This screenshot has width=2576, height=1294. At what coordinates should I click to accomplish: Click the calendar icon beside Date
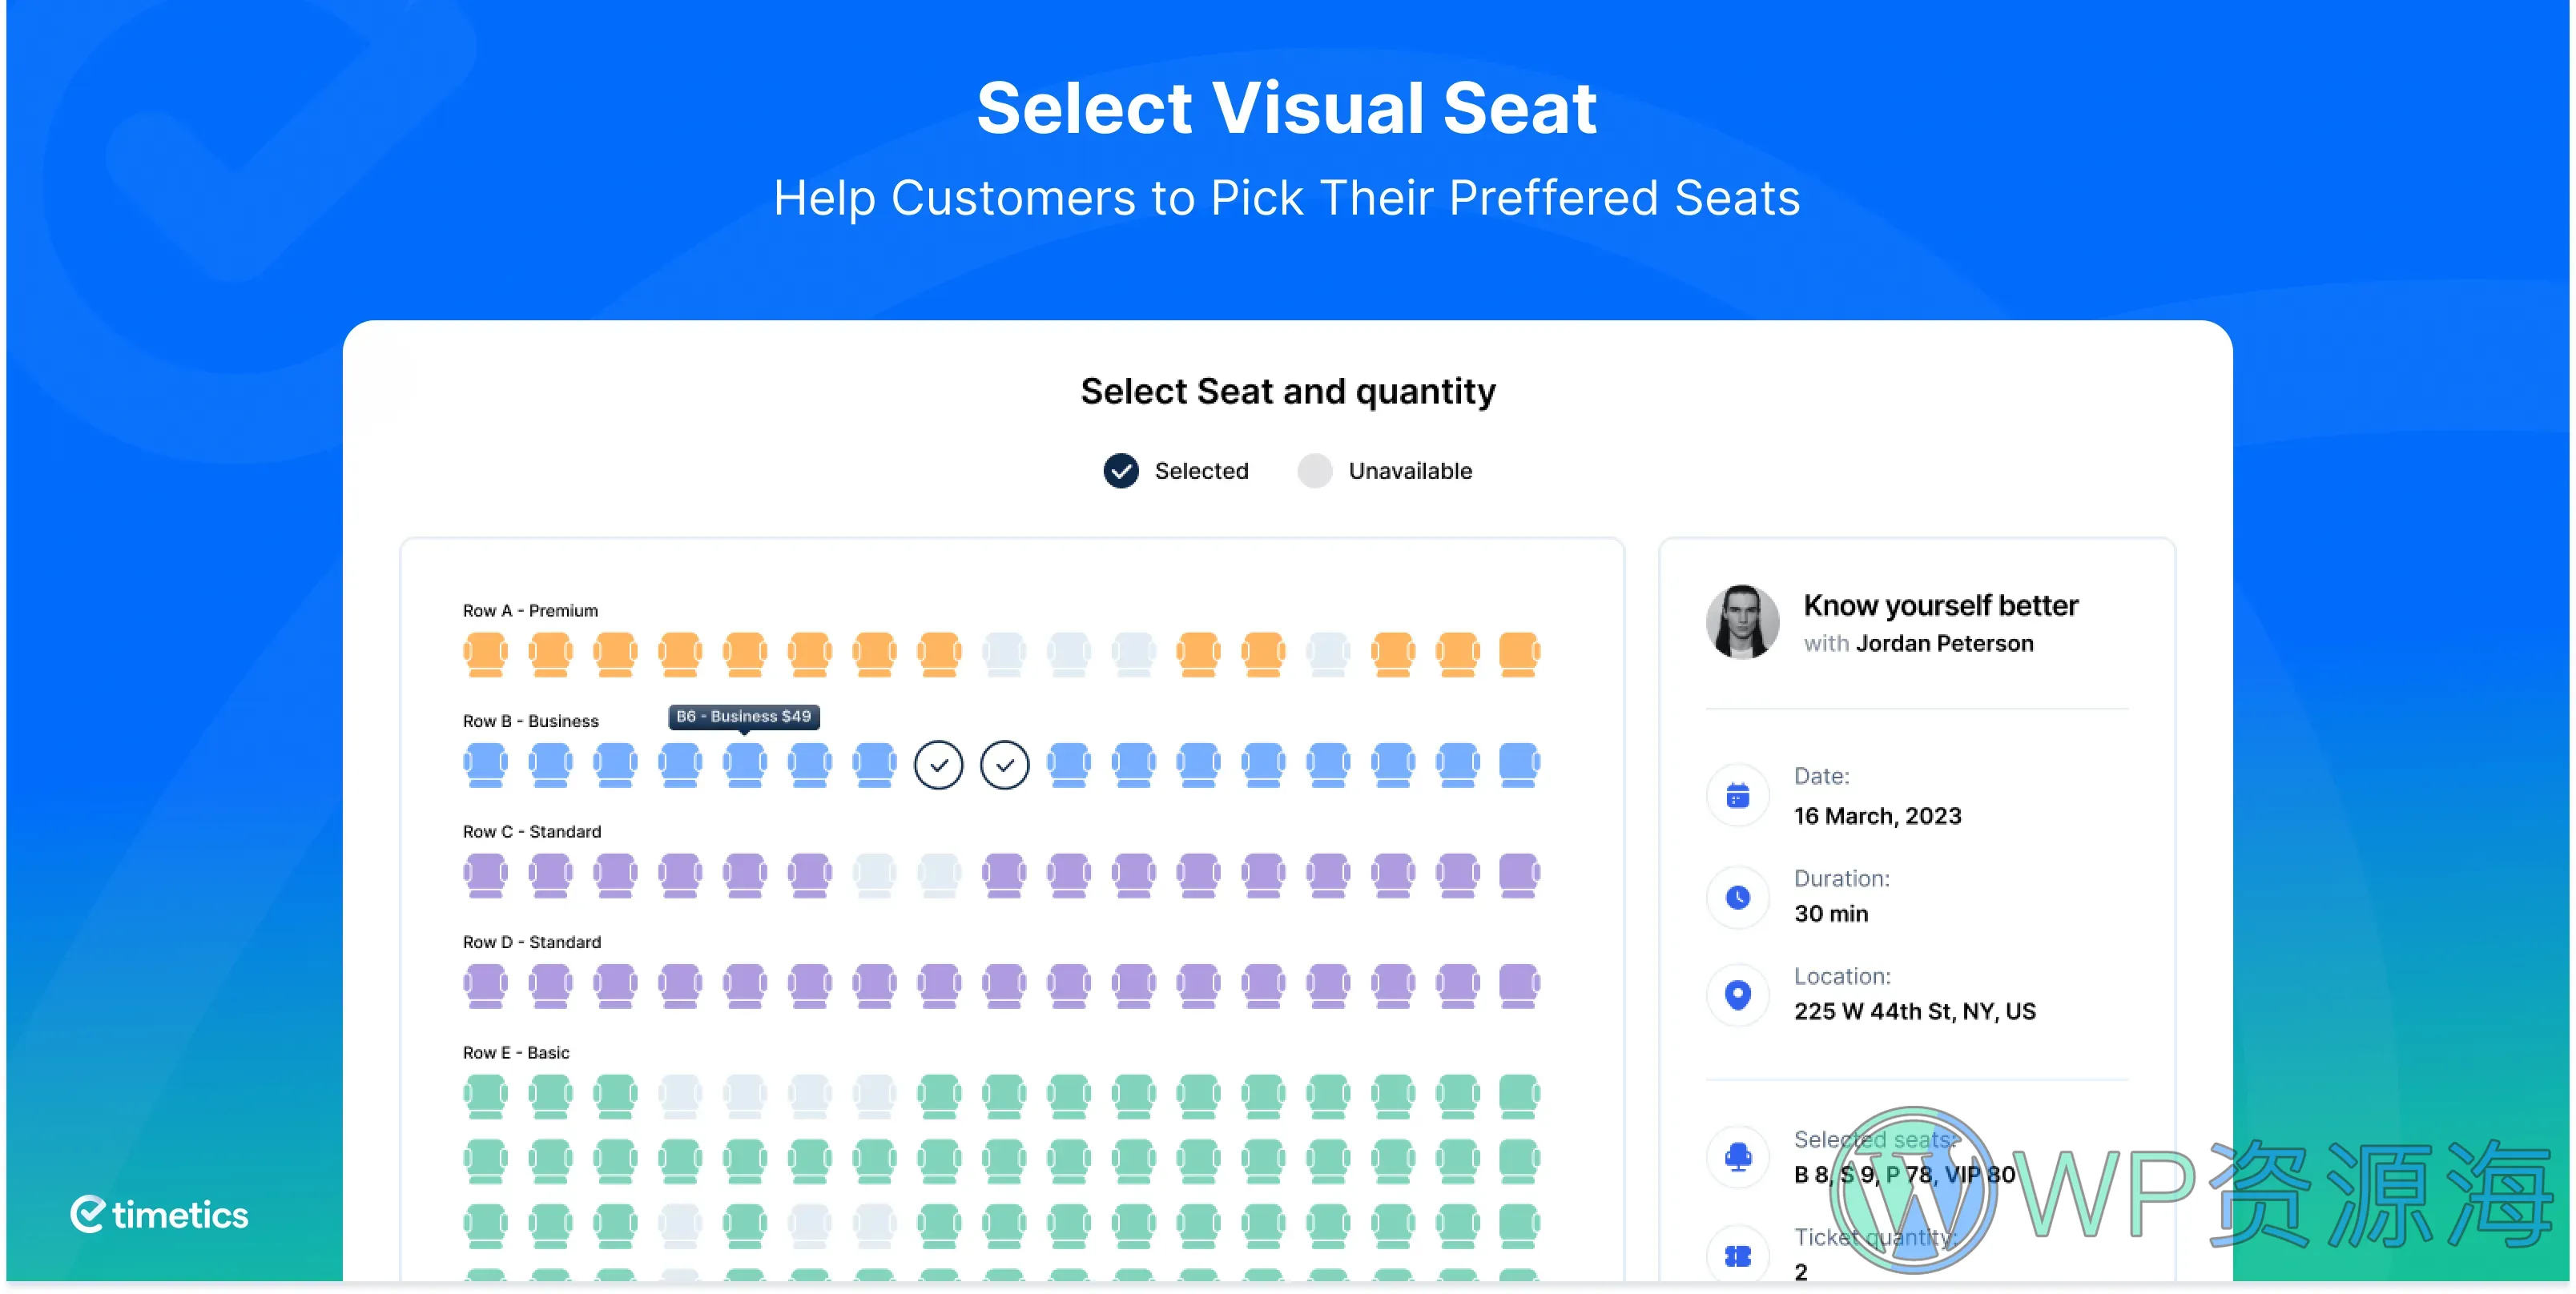(x=1738, y=796)
